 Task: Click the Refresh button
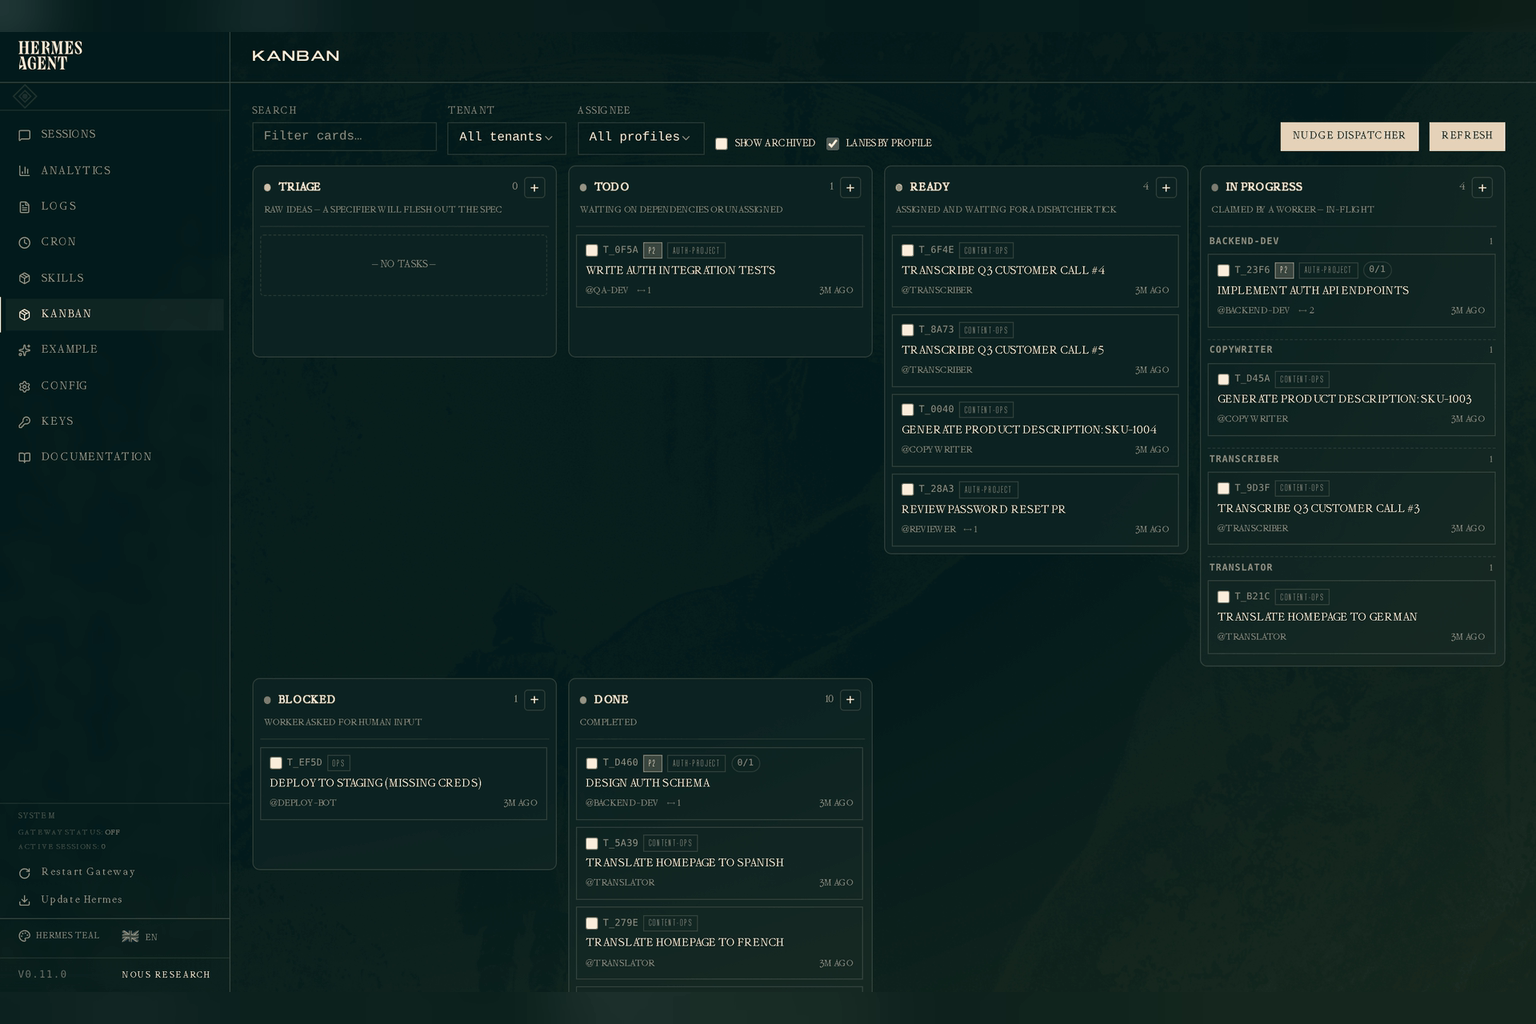tap(1467, 136)
